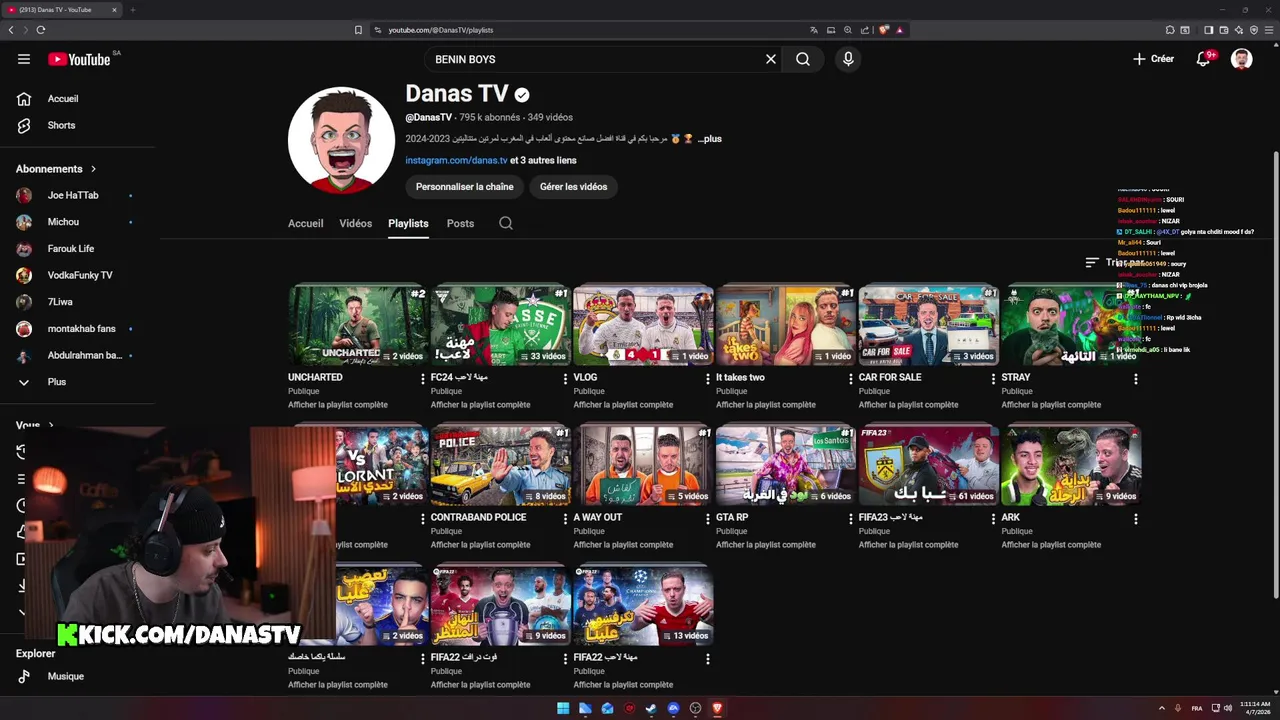Switch to the Accueil channel tab
The width and height of the screenshot is (1280, 720).
[x=305, y=223]
